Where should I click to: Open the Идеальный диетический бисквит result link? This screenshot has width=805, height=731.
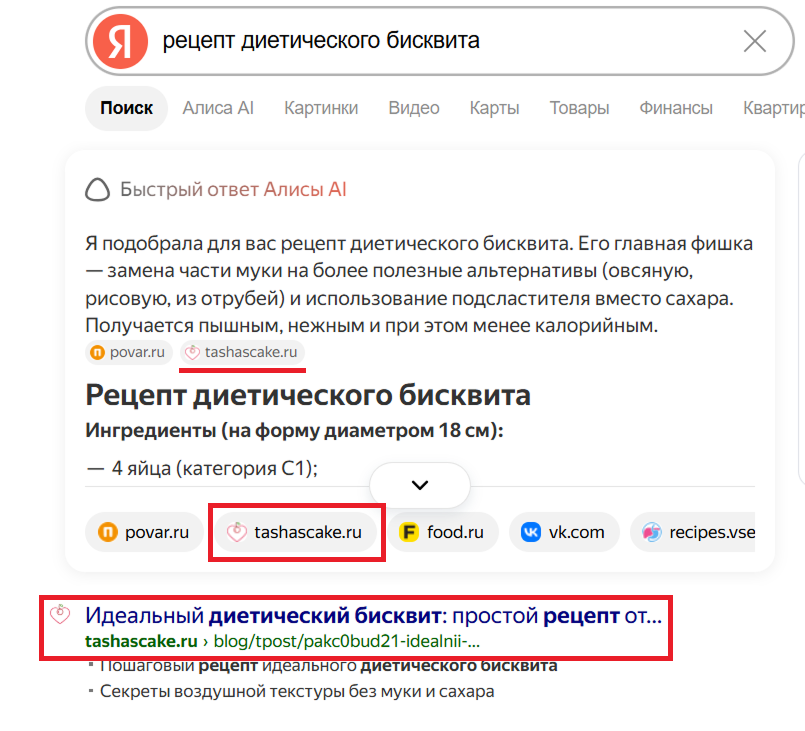(373, 615)
